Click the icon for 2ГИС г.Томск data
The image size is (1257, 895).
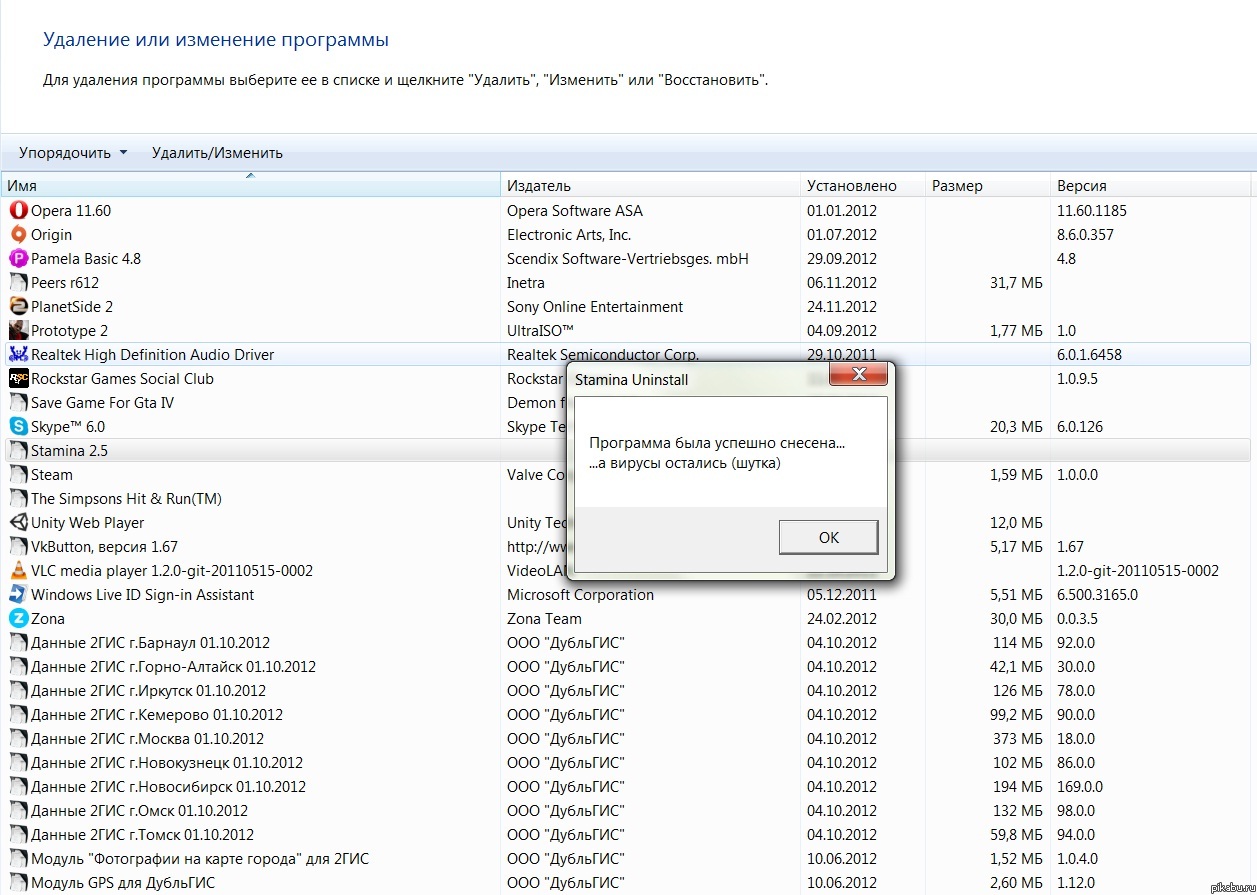coord(18,834)
